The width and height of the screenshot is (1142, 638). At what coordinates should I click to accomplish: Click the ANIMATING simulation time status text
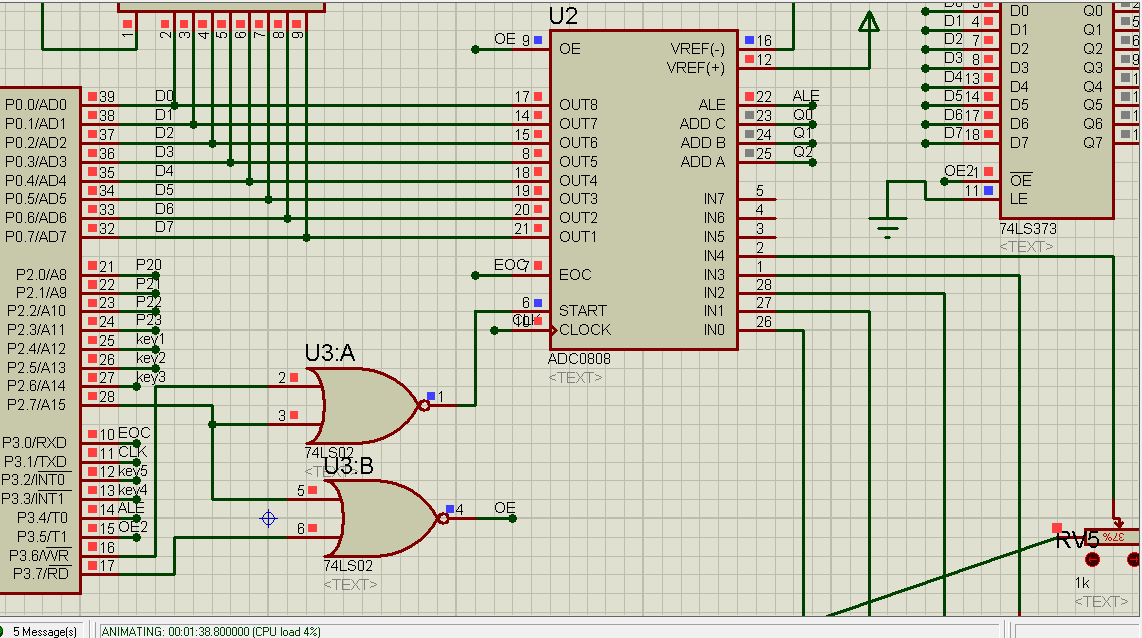pos(211,631)
